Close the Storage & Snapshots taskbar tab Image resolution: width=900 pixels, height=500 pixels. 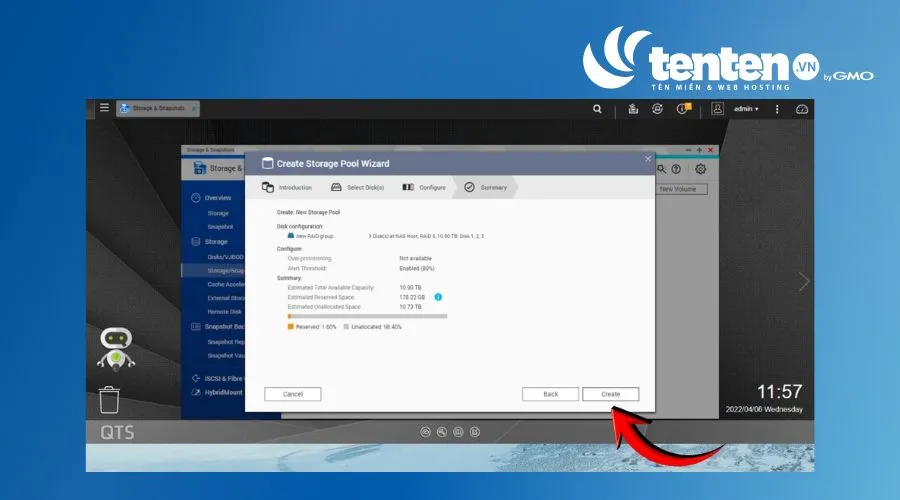coord(194,108)
